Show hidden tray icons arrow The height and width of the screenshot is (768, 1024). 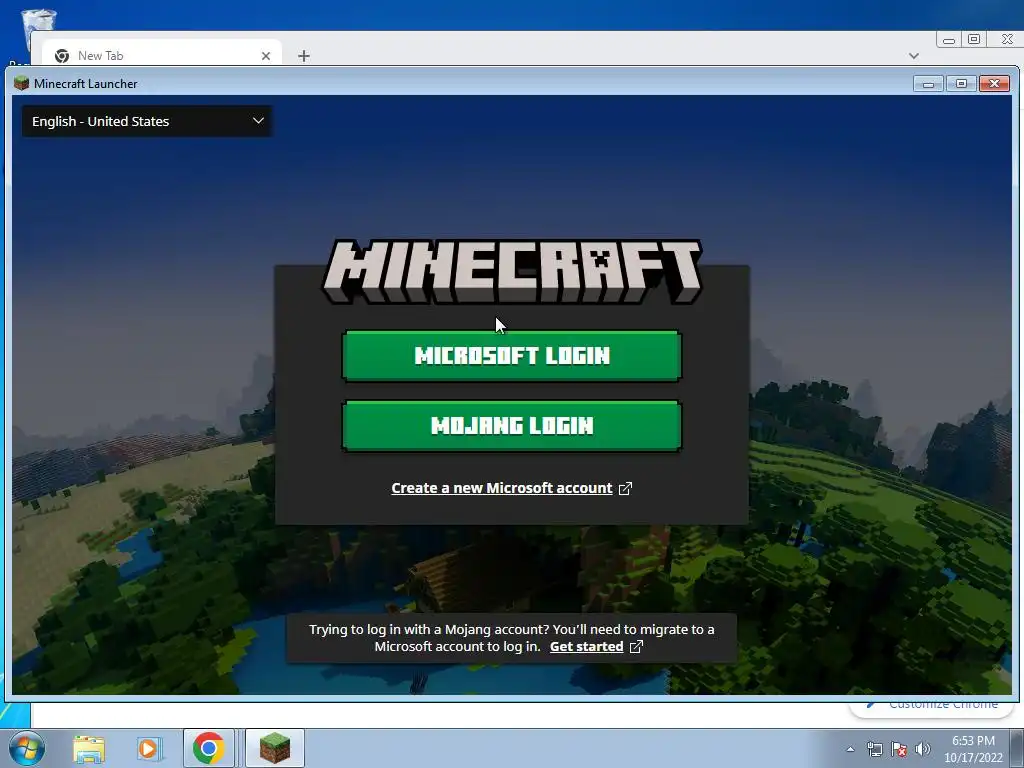click(850, 749)
